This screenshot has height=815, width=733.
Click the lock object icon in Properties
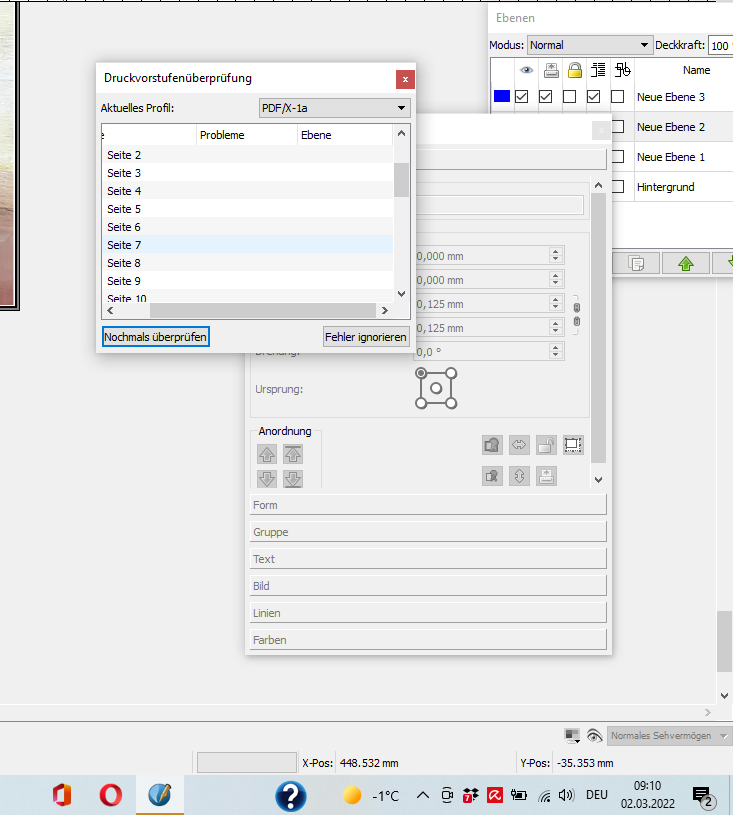546,445
